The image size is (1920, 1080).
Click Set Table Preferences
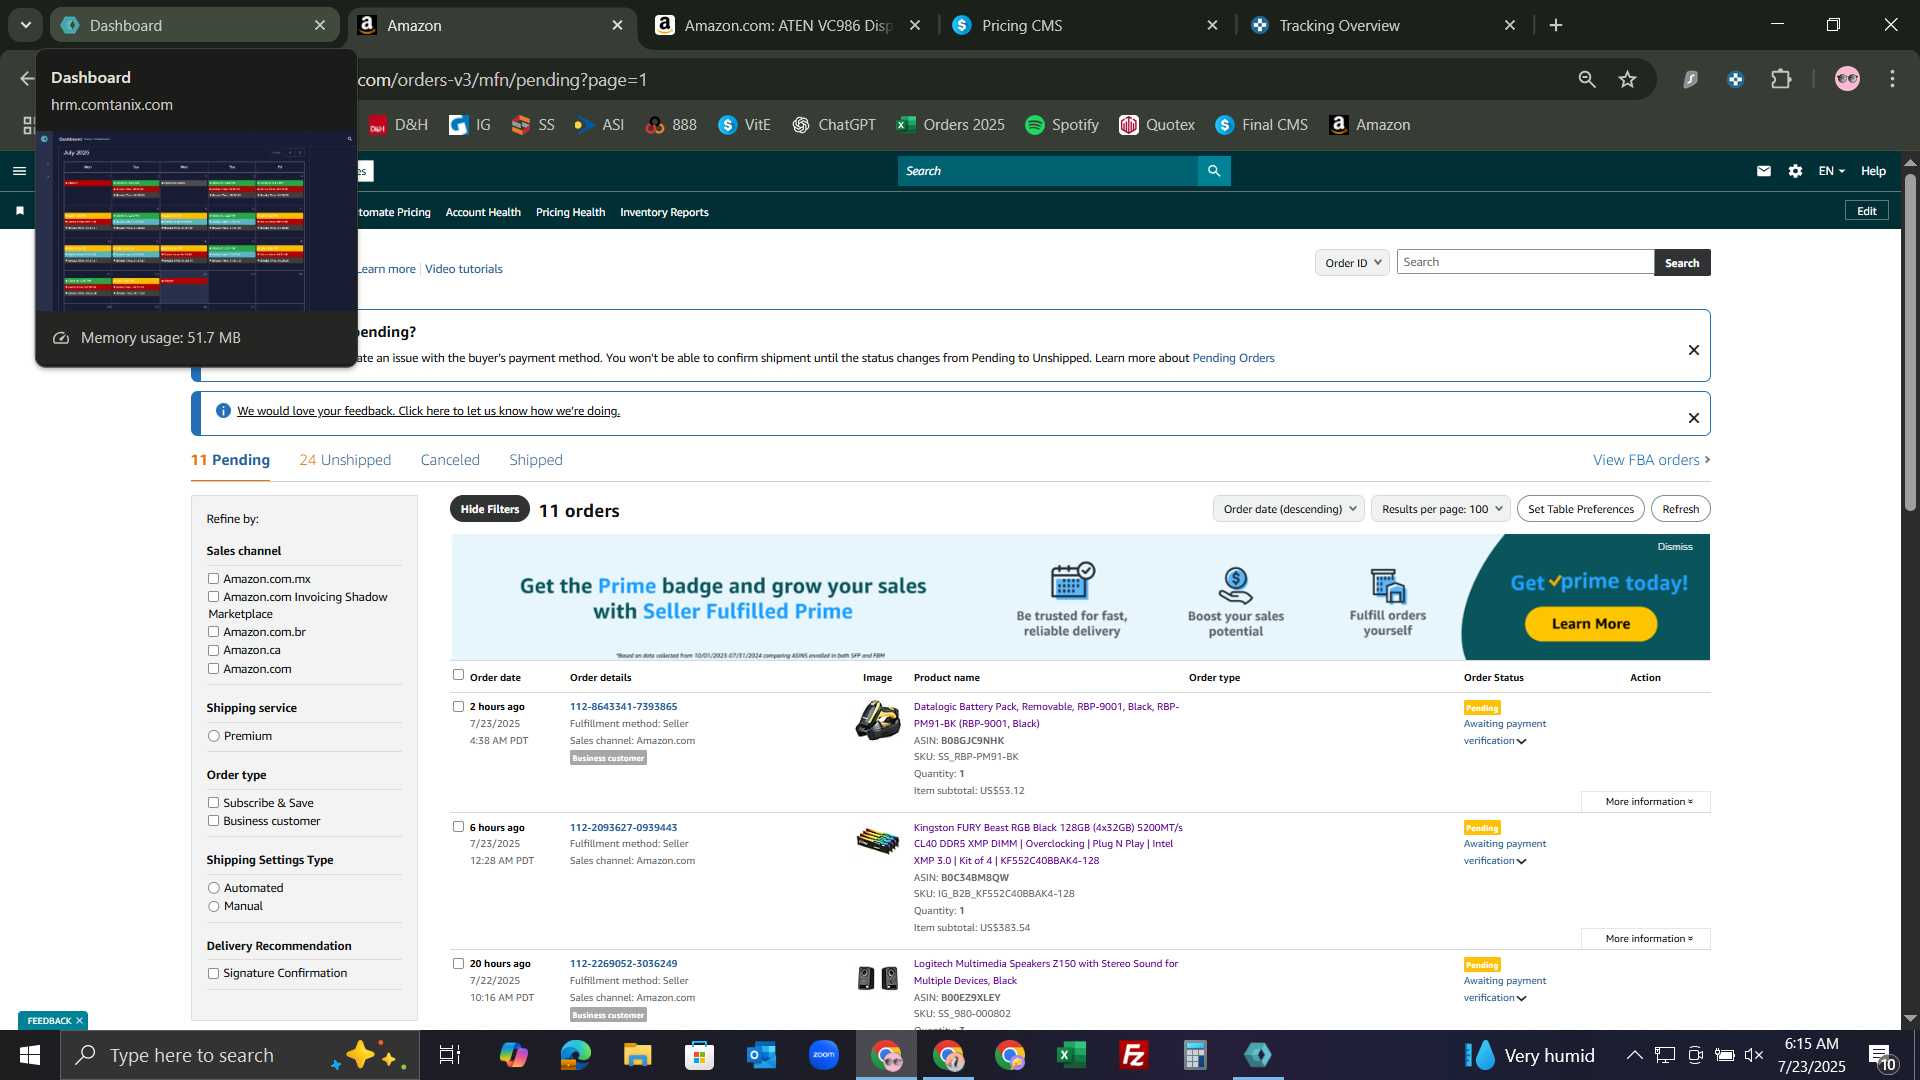click(1580, 509)
